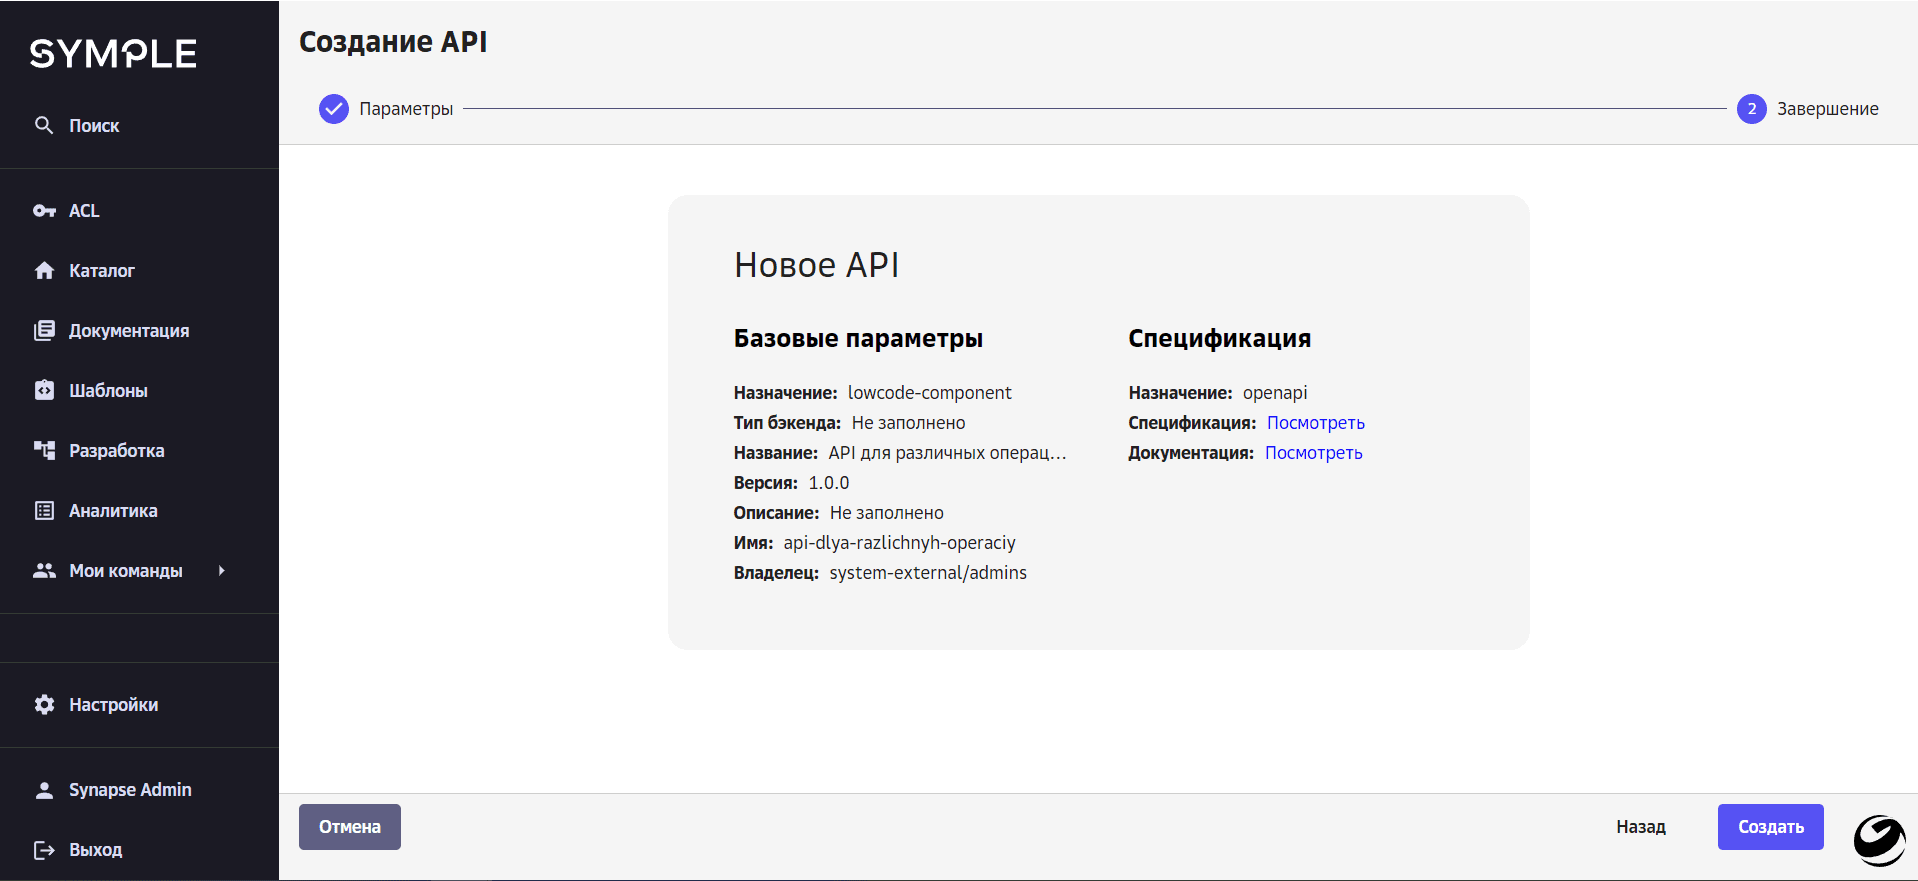Open Мои команды menu
Screen dimensions: 1918x881
[x=126, y=571]
